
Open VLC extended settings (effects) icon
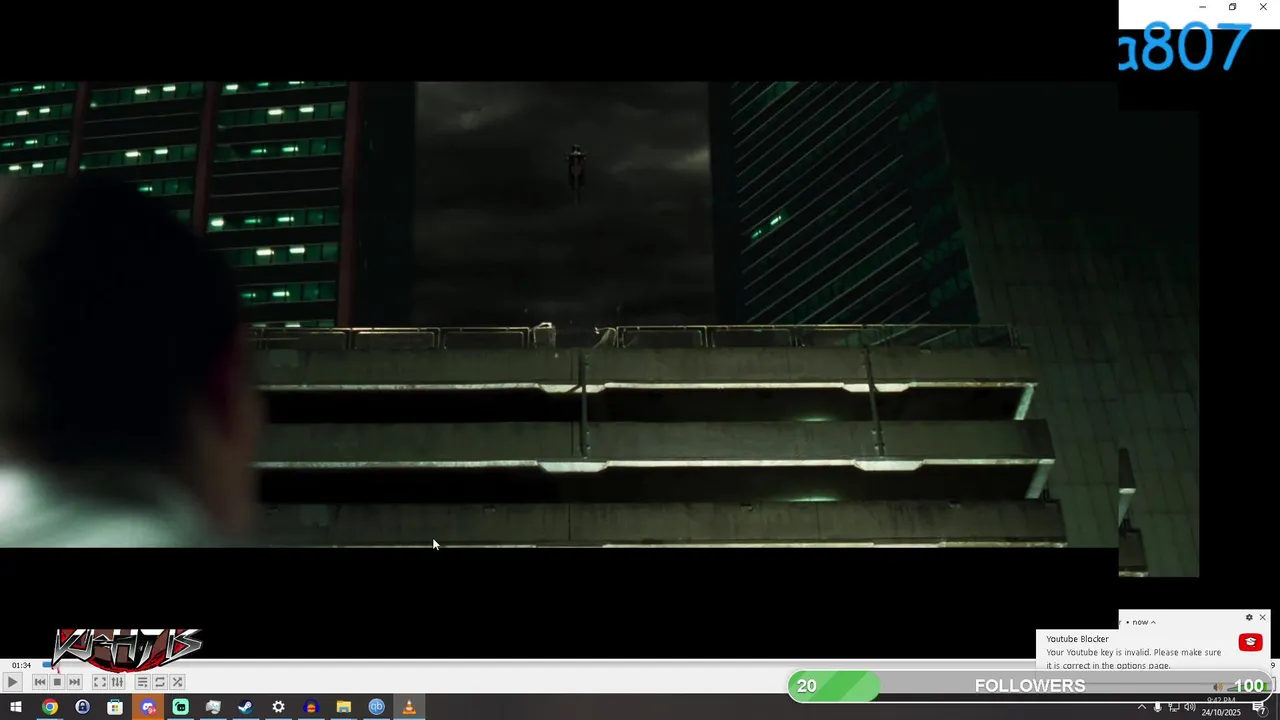point(117,682)
